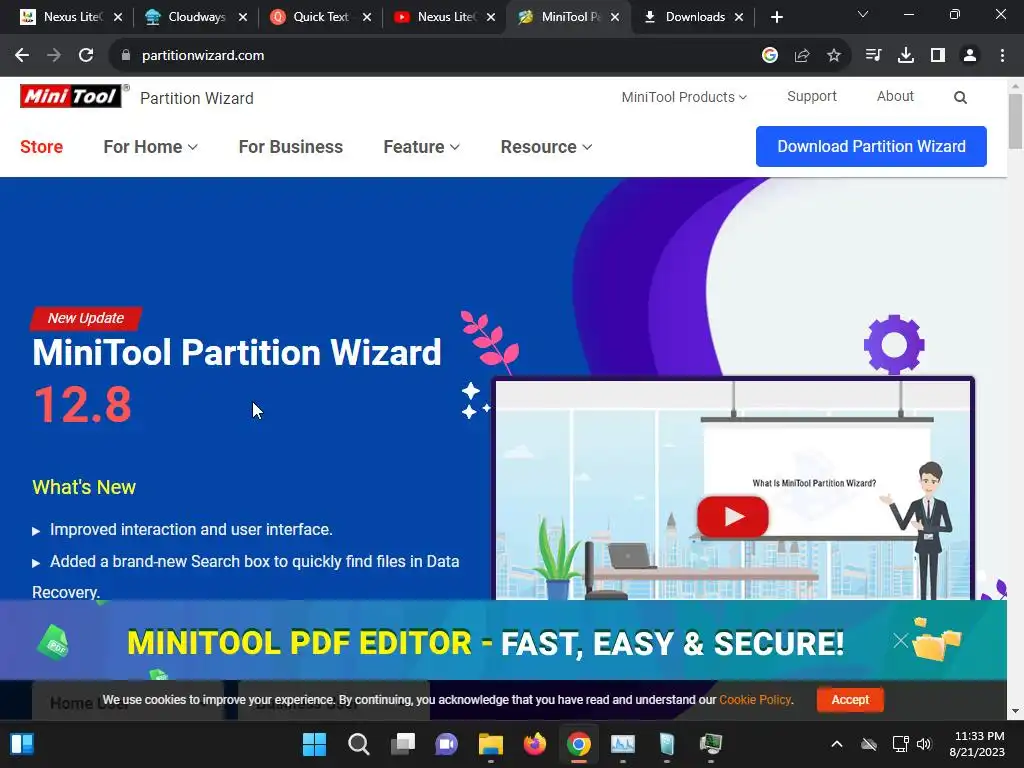Switch to the first Nexus LiteOS tab
Image resolution: width=1024 pixels, height=768 pixels.
[63, 17]
